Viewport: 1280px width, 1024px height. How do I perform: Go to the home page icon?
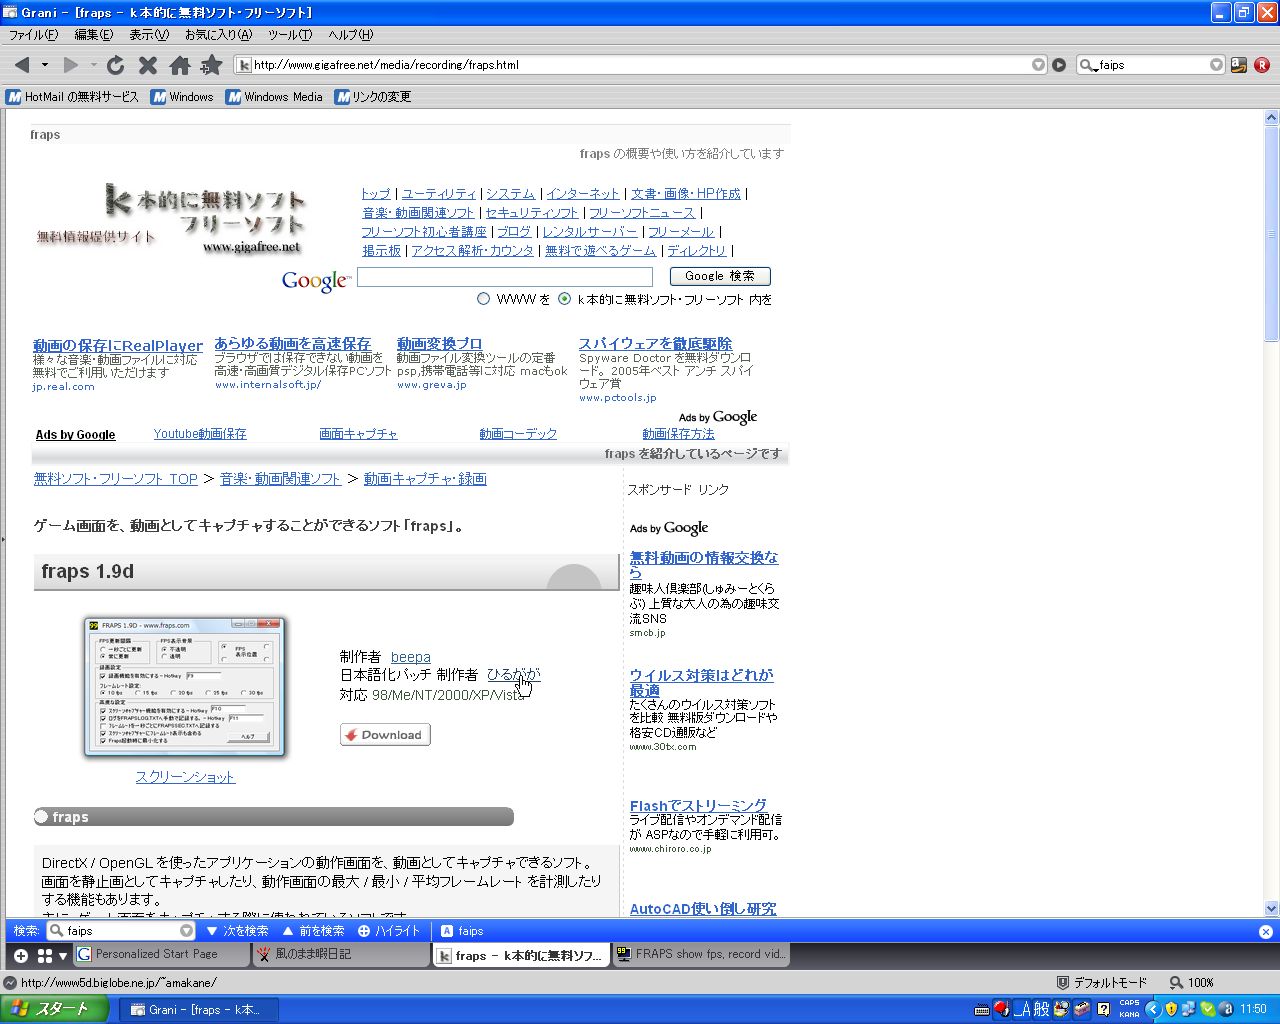[180, 65]
